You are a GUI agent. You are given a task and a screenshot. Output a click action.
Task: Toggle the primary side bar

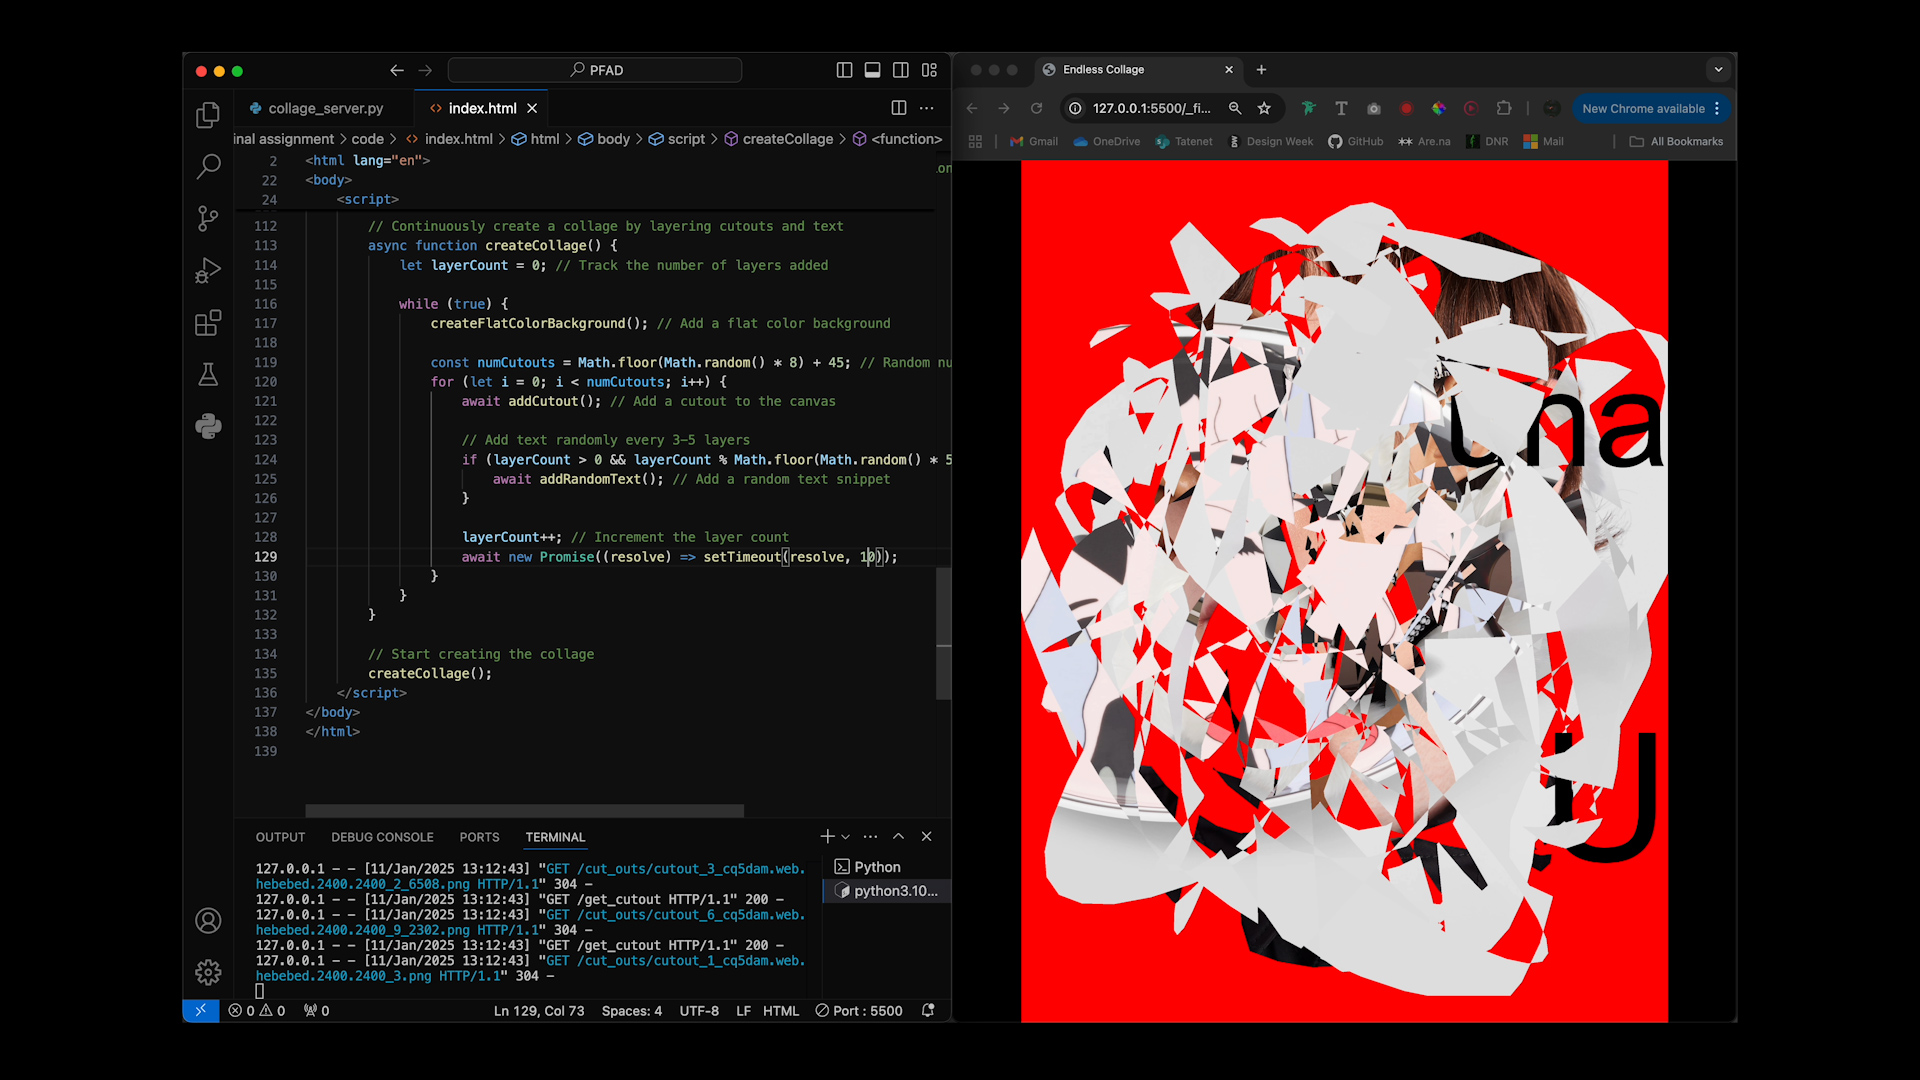844,70
